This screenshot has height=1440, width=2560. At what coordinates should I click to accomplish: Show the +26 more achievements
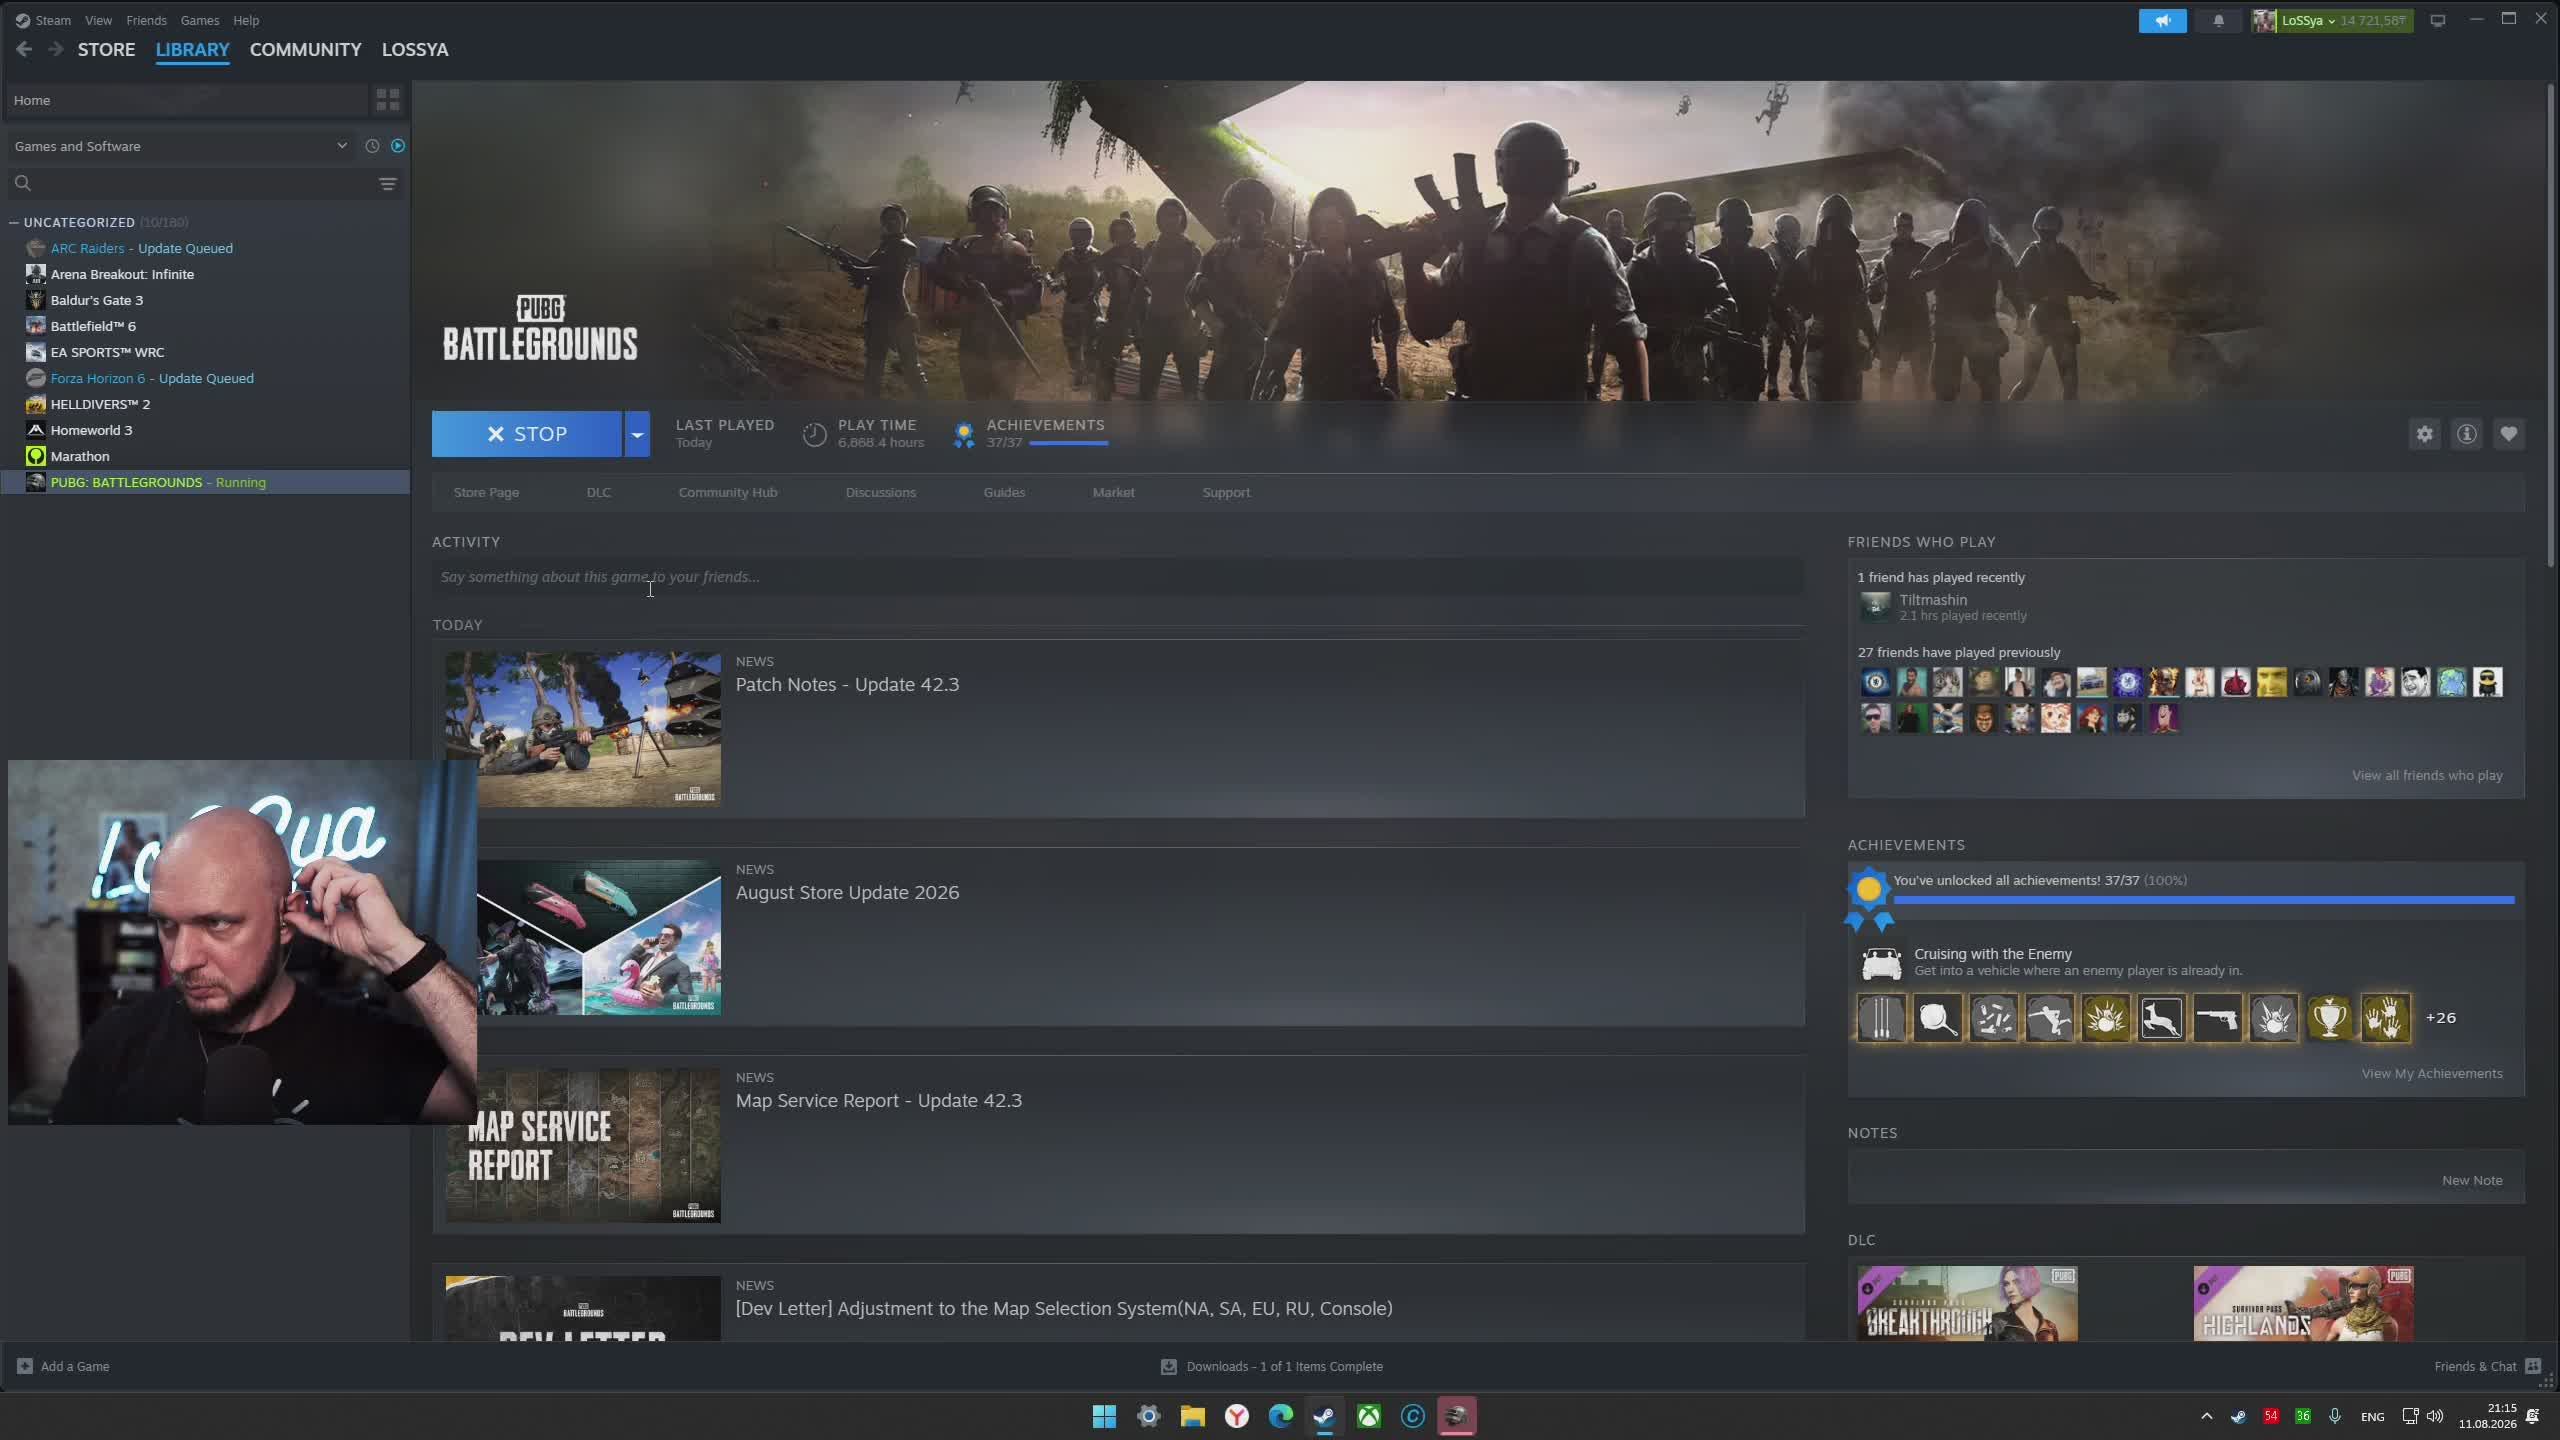tap(2440, 1018)
